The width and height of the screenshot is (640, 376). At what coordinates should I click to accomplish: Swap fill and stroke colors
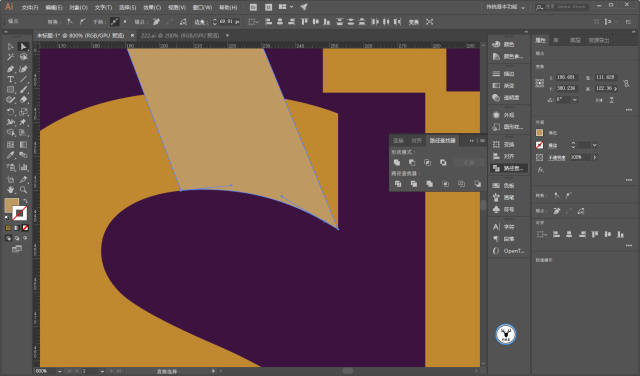point(25,201)
